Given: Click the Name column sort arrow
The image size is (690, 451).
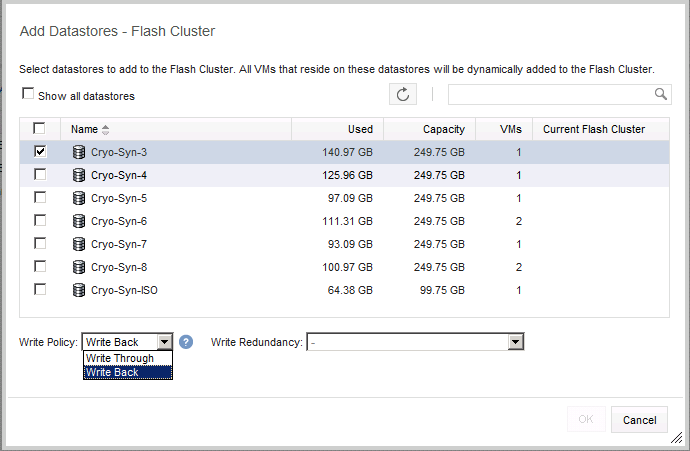Looking at the screenshot, I should point(105,130).
